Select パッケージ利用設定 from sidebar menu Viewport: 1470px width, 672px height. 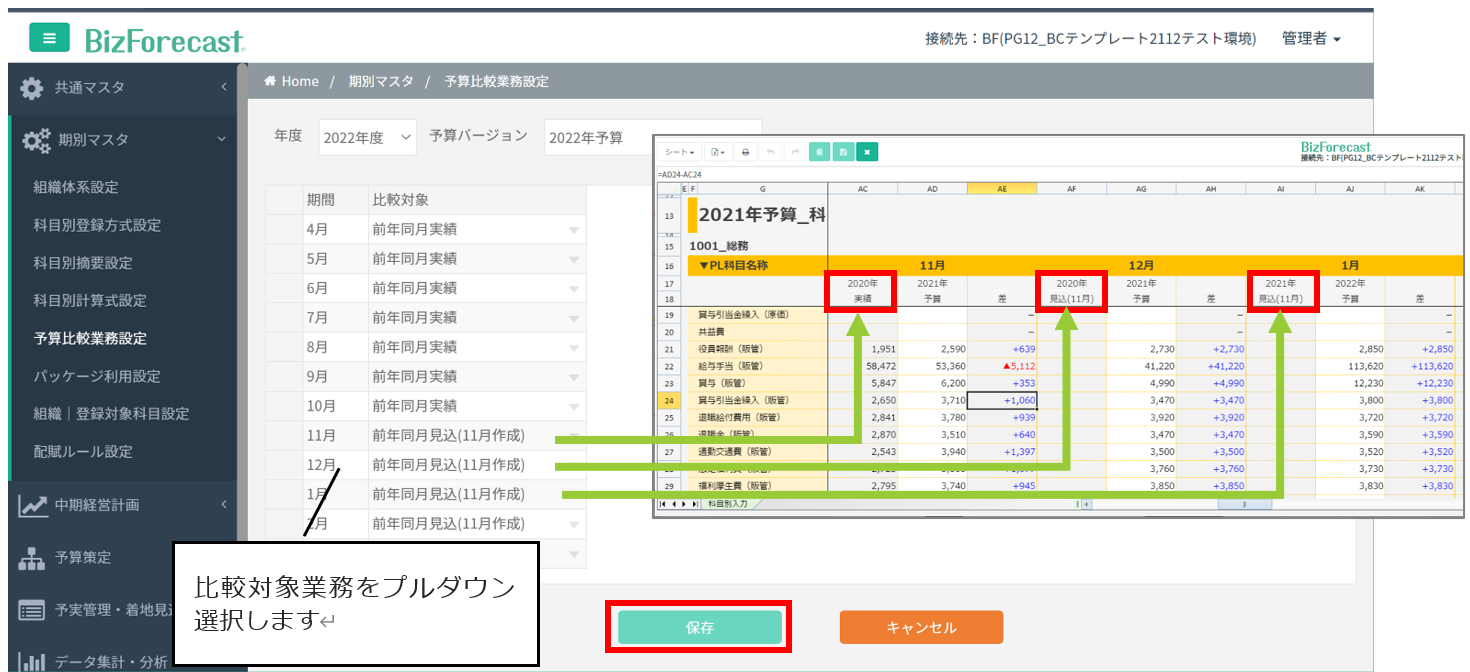click(x=97, y=376)
